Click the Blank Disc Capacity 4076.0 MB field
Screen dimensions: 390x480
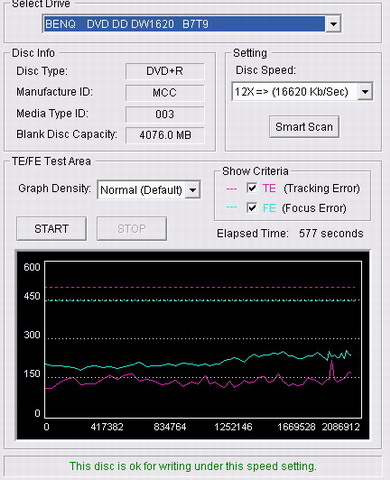(x=165, y=135)
